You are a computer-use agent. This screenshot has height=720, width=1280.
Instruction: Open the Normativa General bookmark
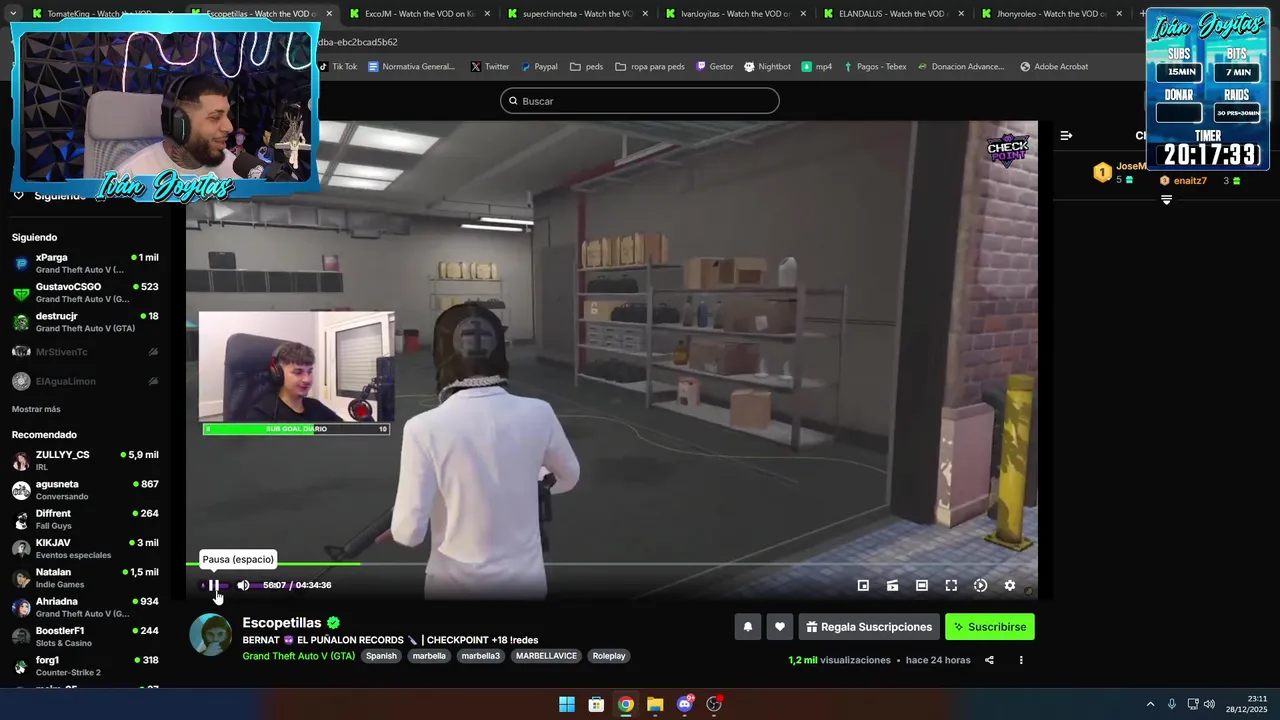coord(411,67)
